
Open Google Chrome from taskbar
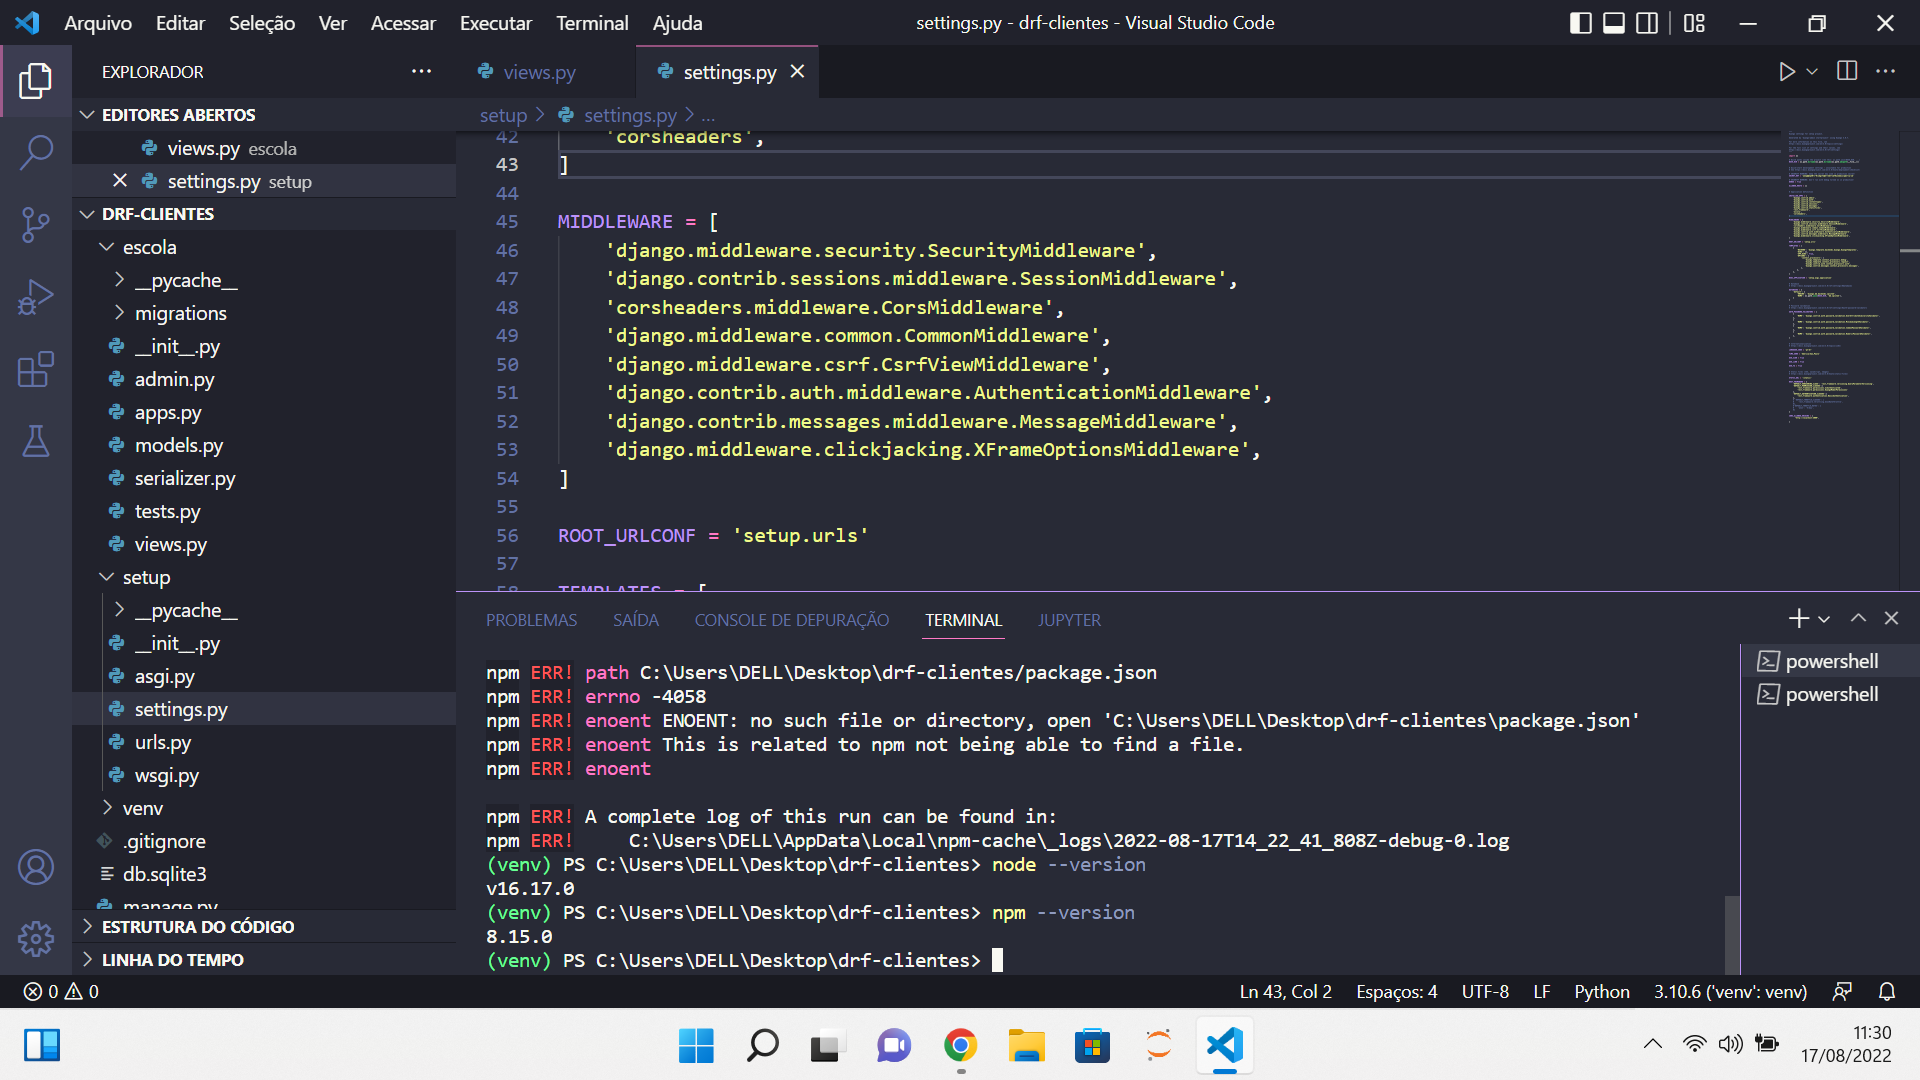(x=960, y=1046)
